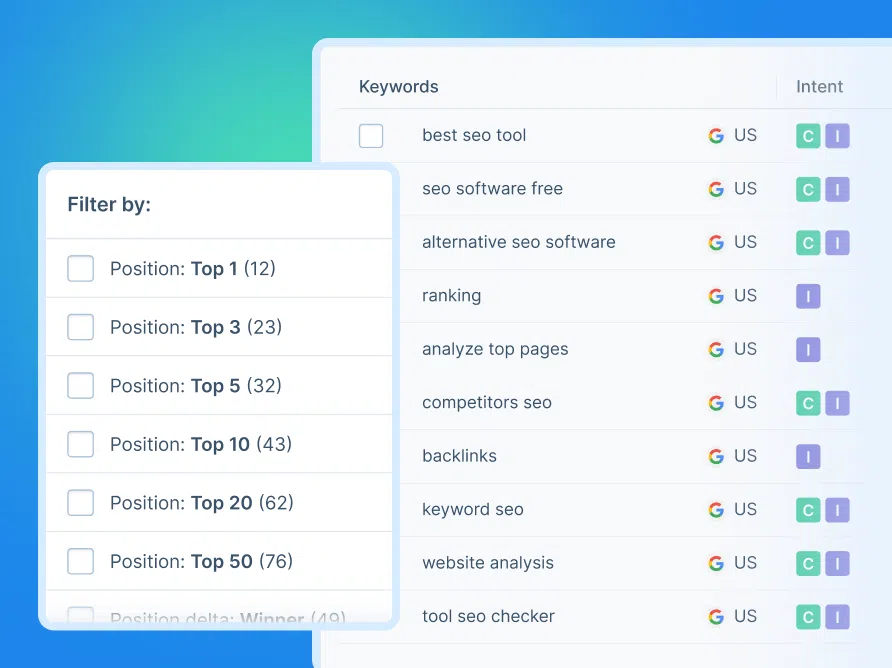892x668 pixels.
Task: Click the Keywords column header
Action: pyautogui.click(x=398, y=86)
